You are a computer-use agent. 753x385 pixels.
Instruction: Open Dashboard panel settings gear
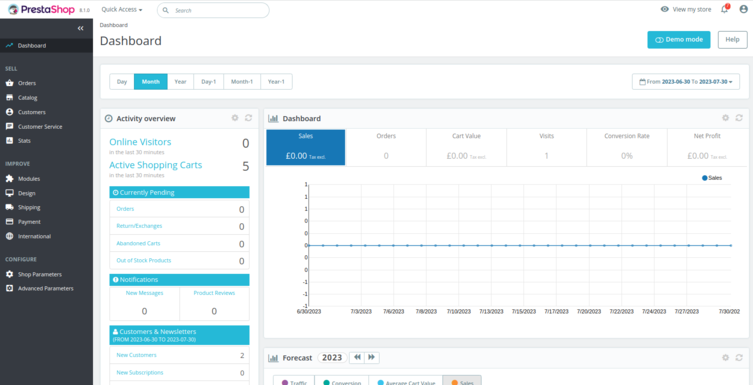[x=726, y=118]
